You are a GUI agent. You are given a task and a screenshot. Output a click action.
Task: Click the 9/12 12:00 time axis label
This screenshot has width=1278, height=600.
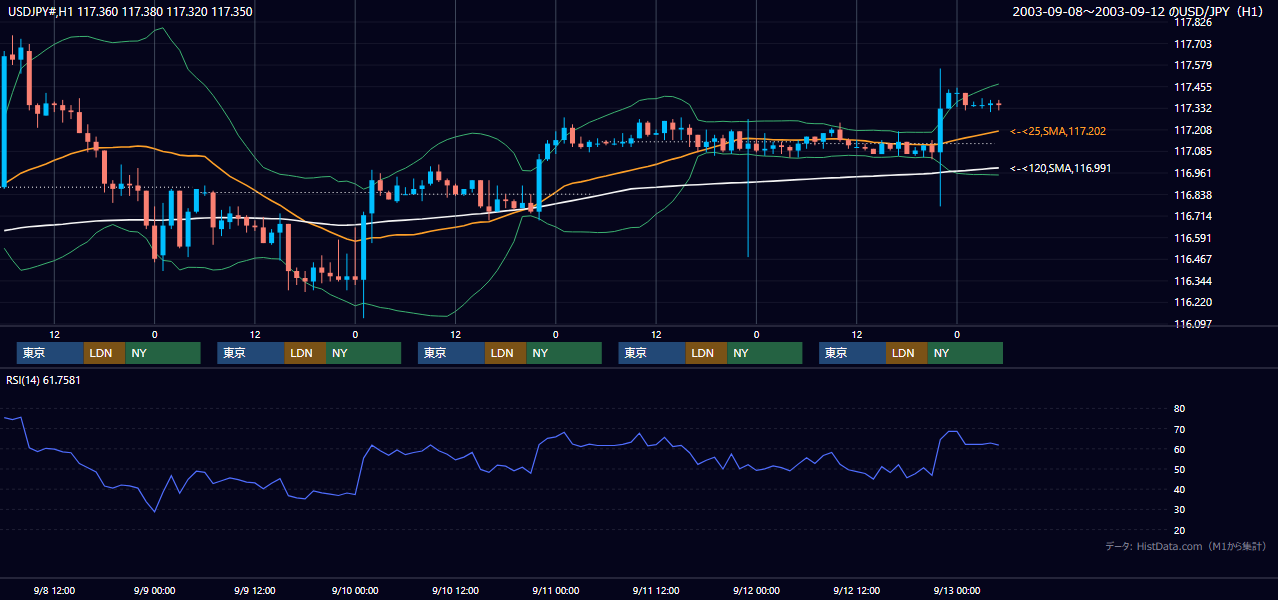[856, 591]
